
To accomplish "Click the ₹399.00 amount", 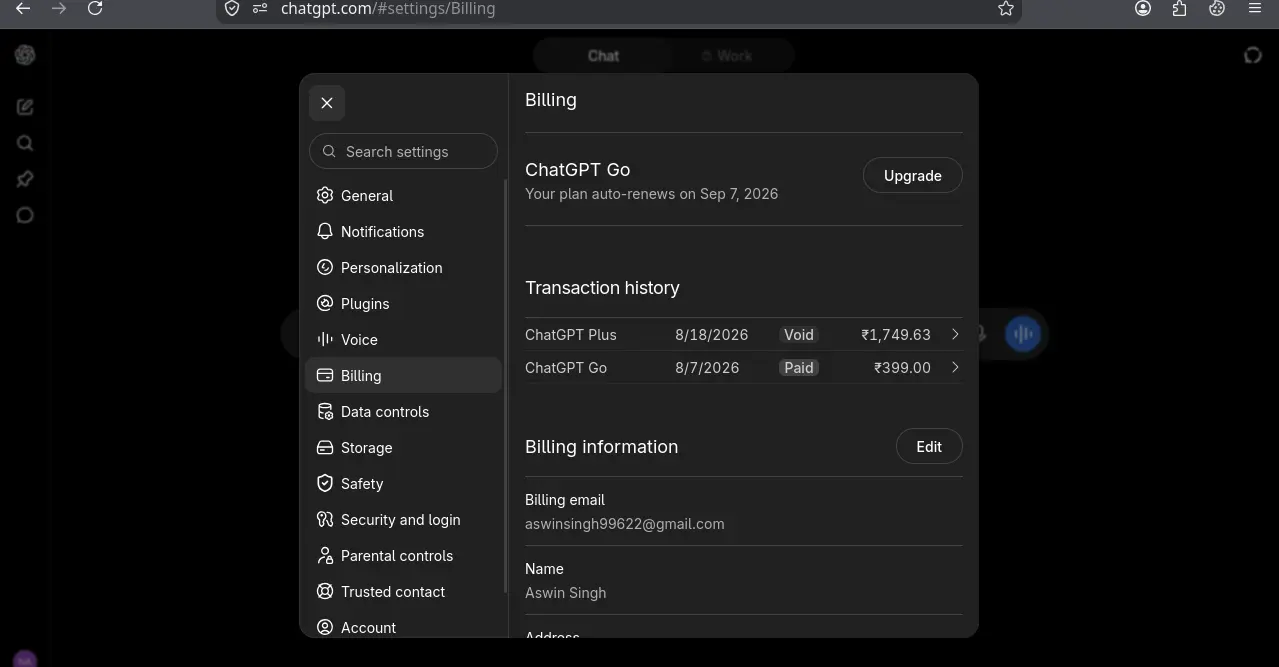I will tap(902, 368).
